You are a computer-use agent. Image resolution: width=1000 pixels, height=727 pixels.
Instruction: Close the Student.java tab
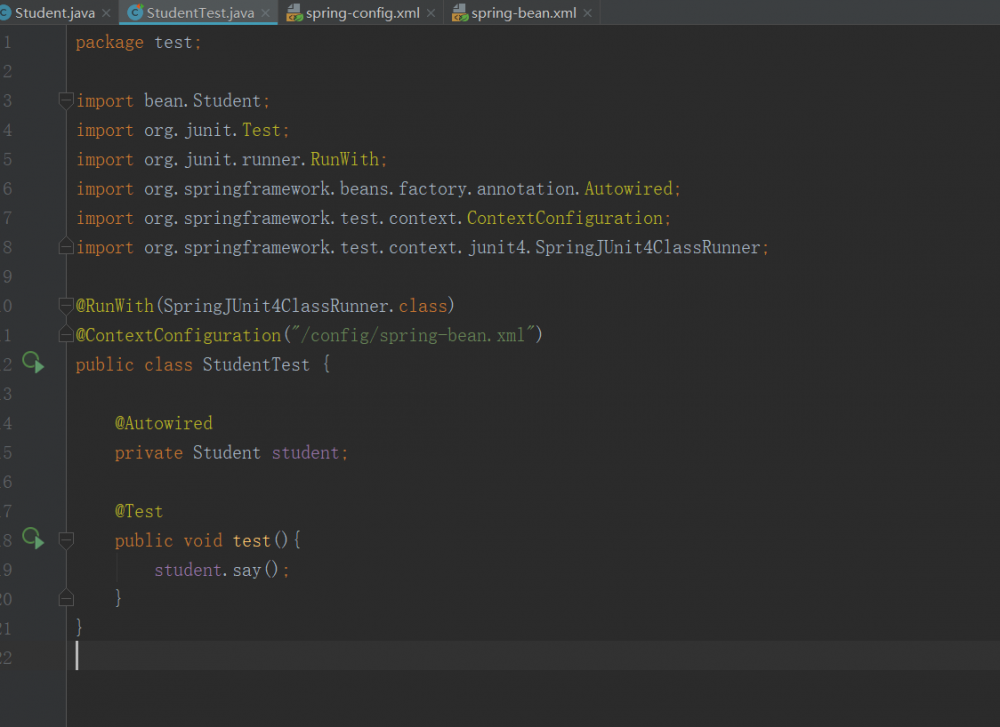pos(107,13)
